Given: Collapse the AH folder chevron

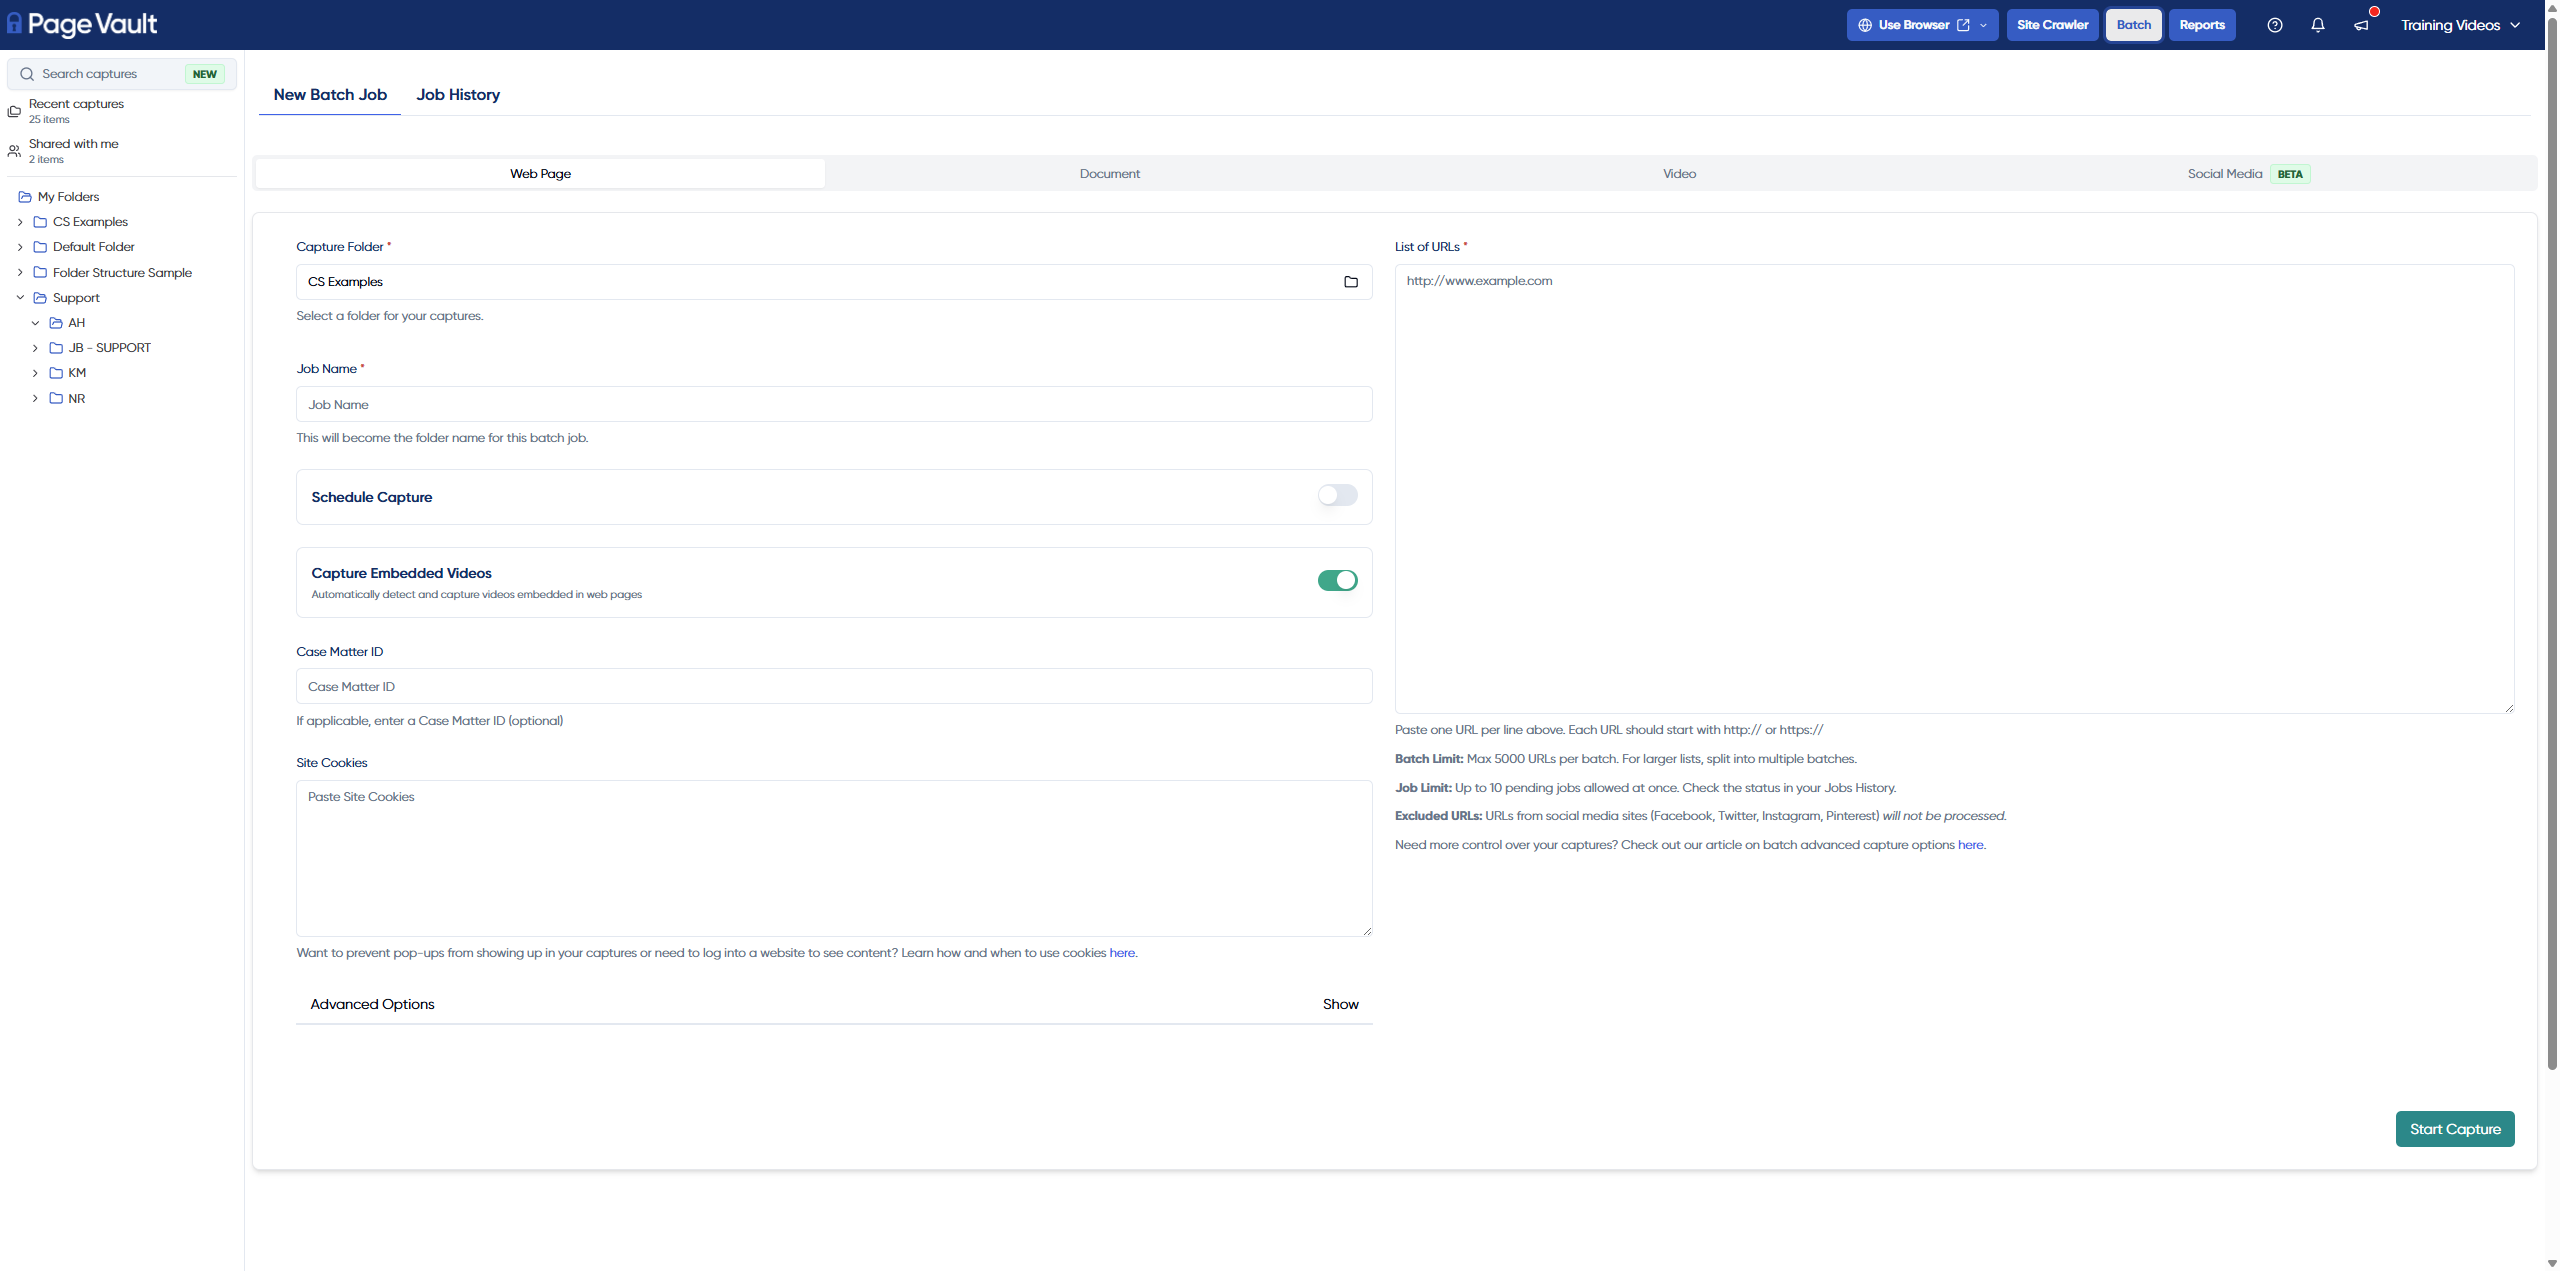Looking at the screenshot, I should [x=35, y=323].
